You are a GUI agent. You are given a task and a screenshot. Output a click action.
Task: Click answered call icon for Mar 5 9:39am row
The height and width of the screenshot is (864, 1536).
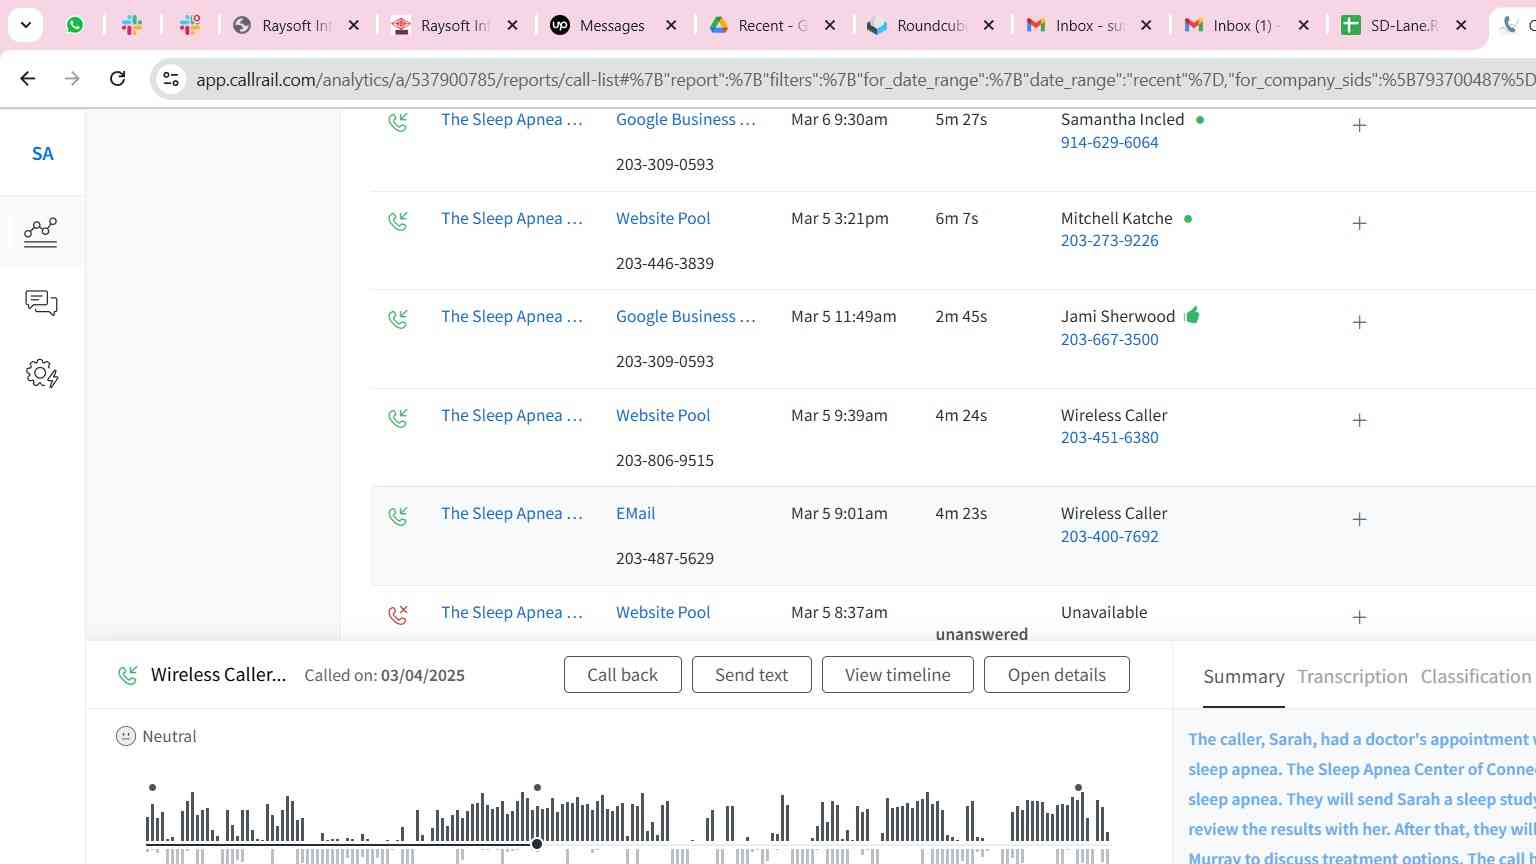[398, 417]
